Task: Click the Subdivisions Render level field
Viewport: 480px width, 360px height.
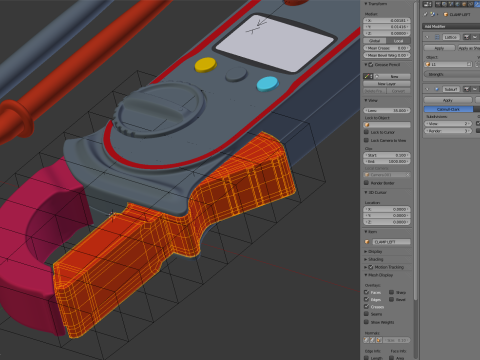Action: [x=448, y=131]
